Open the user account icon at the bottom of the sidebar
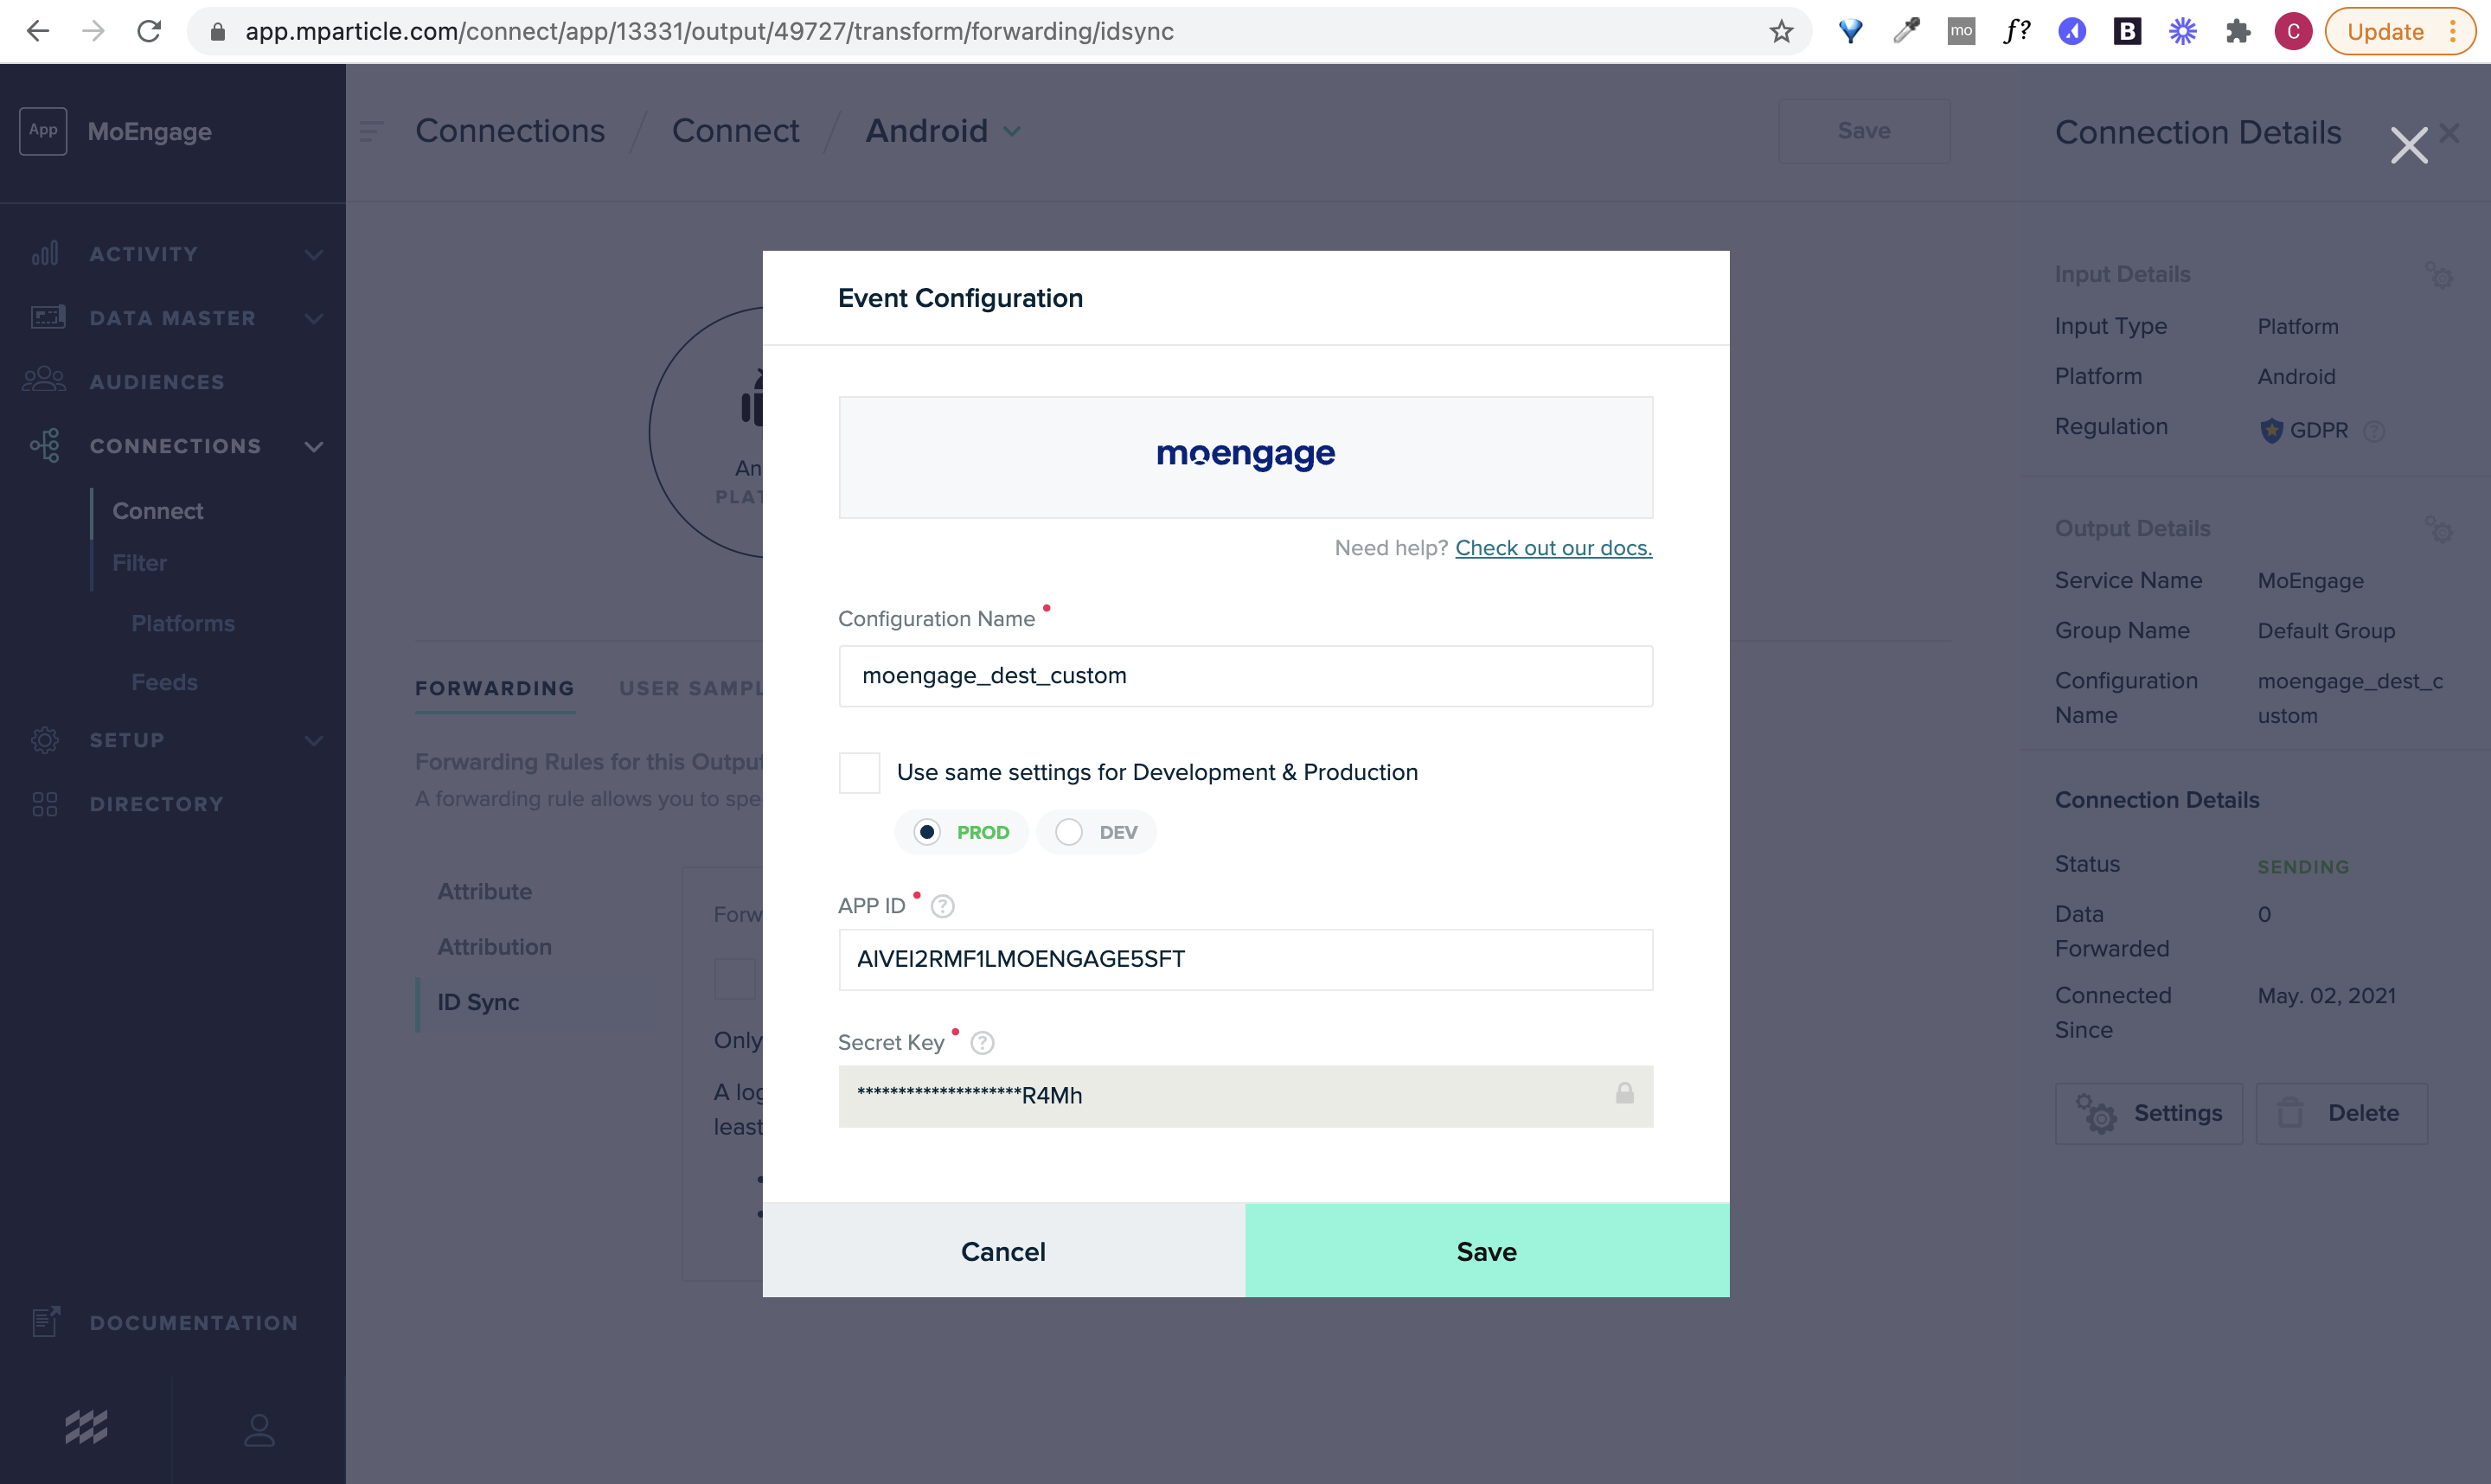 pos(259,1430)
